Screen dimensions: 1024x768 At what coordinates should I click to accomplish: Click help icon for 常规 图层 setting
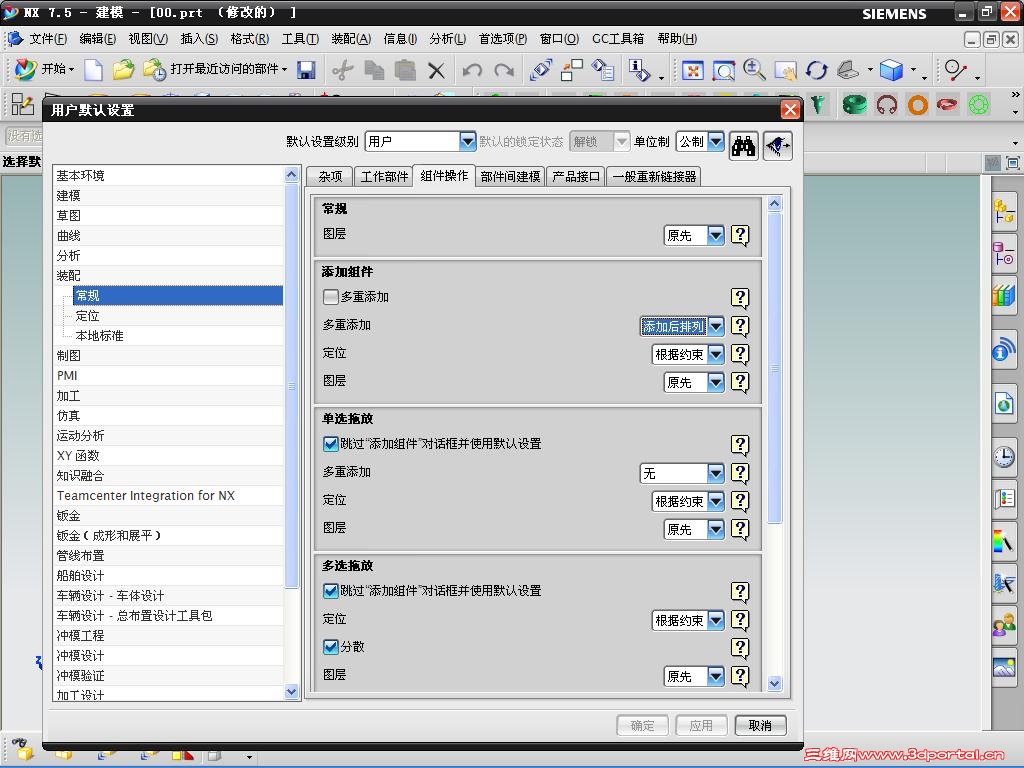(x=740, y=235)
